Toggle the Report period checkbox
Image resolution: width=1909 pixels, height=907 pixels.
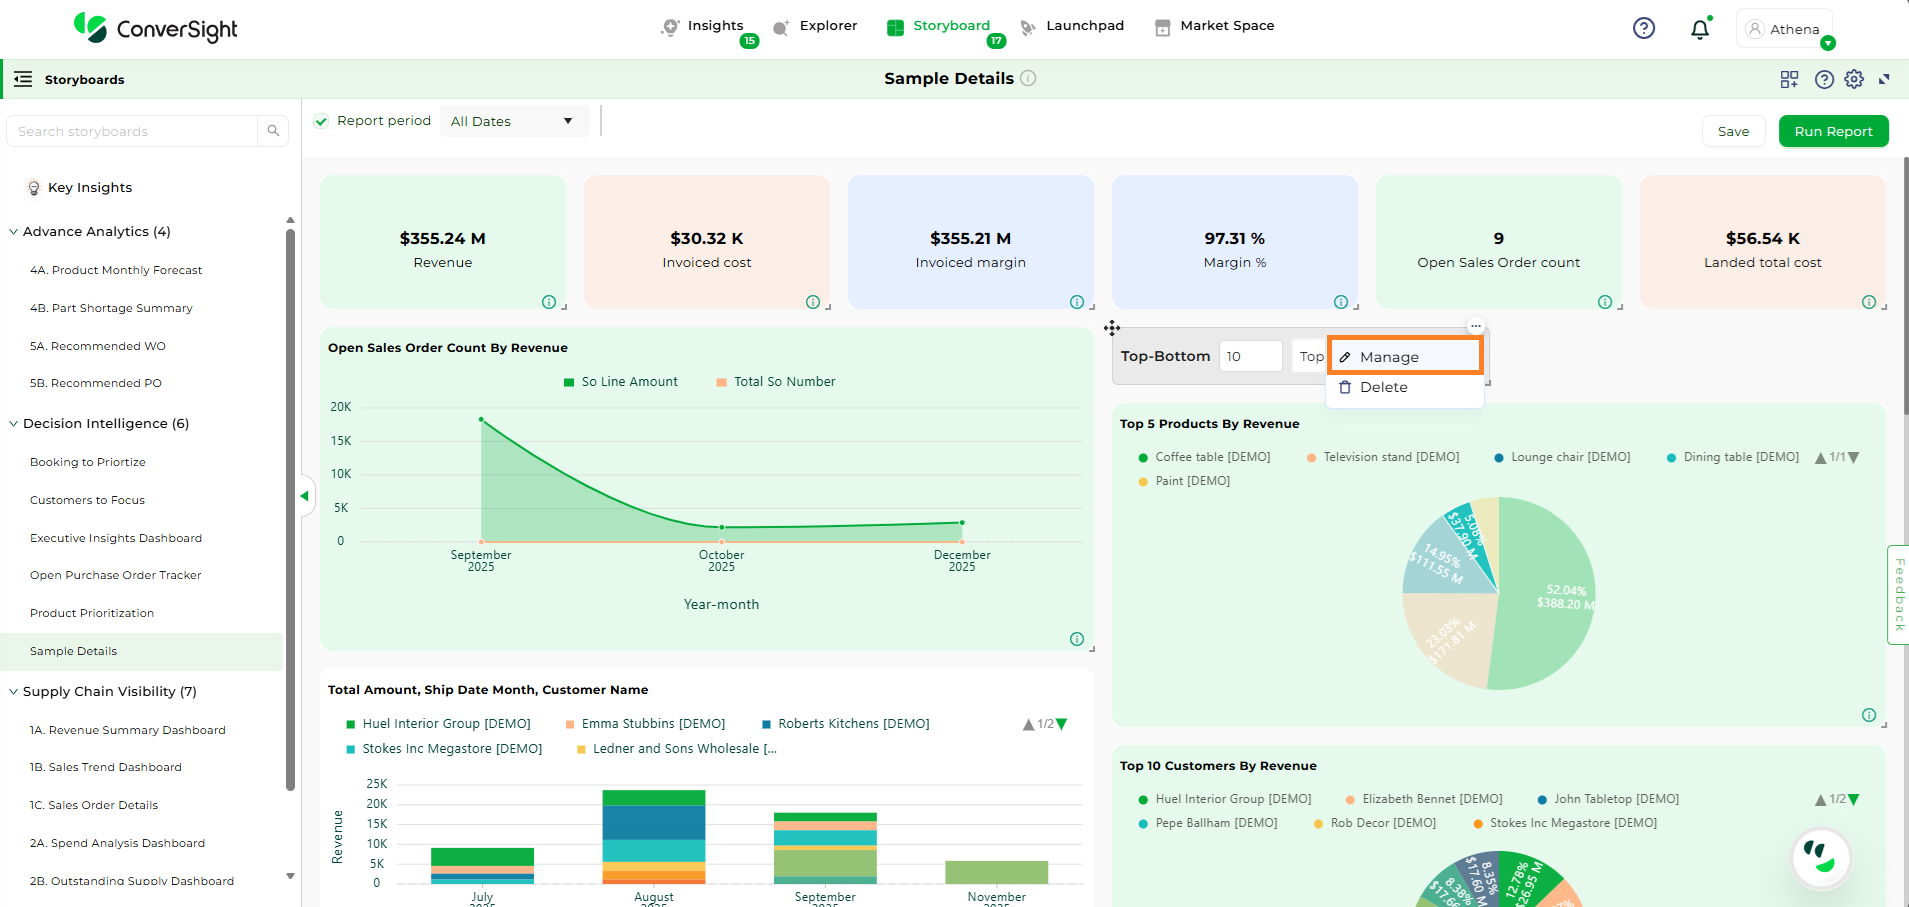coord(321,121)
